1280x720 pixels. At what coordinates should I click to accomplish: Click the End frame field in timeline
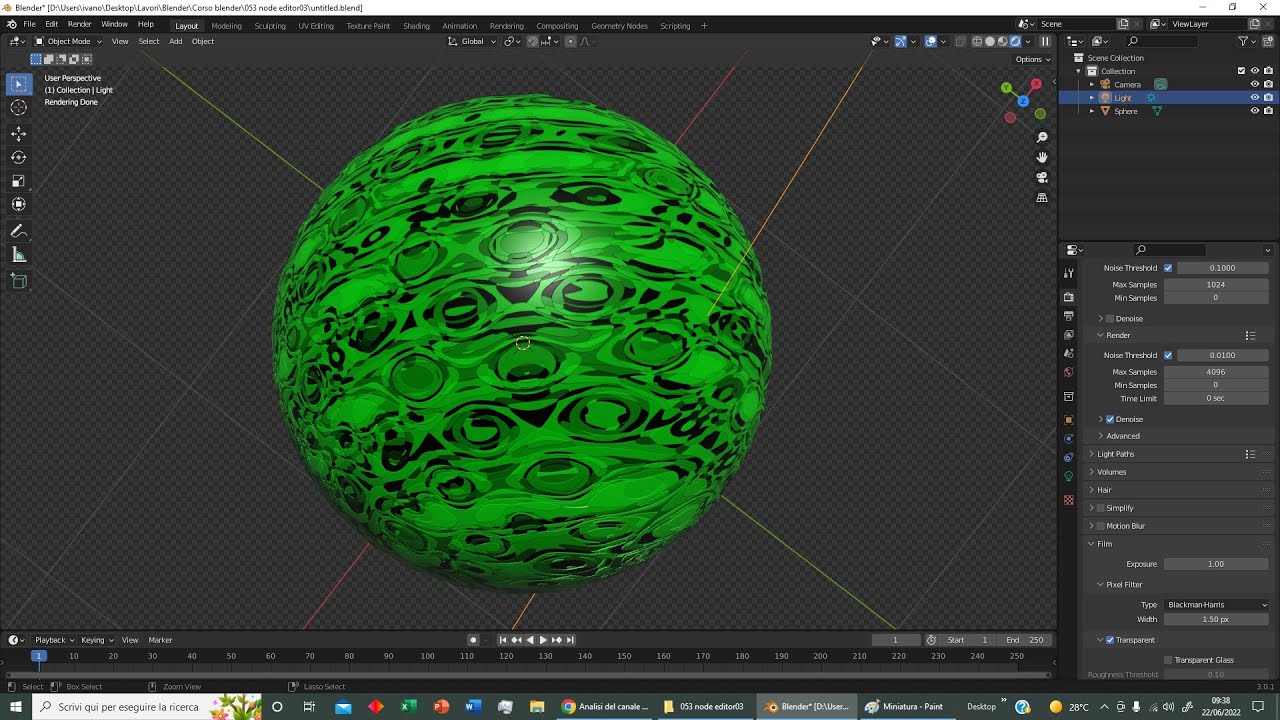(1026, 640)
